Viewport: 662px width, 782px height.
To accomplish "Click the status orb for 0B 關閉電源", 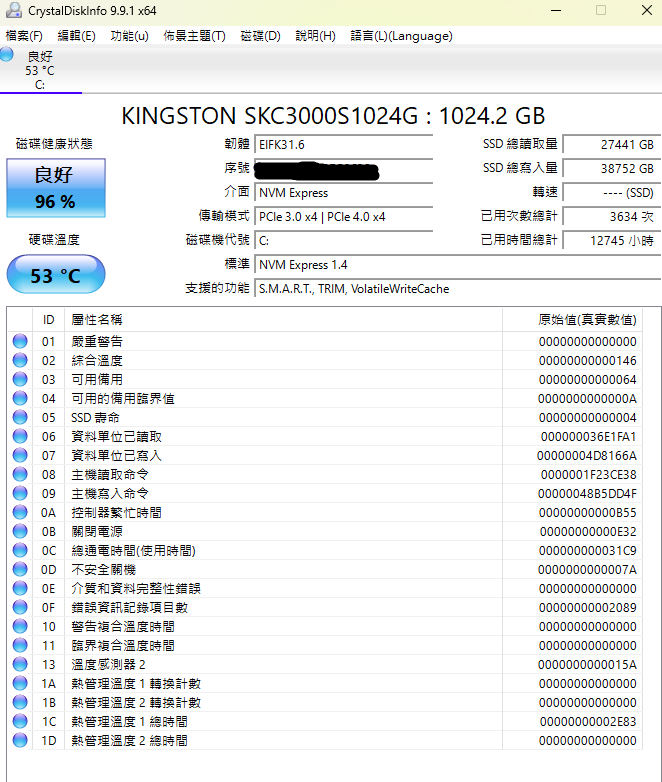I will [20, 531].
